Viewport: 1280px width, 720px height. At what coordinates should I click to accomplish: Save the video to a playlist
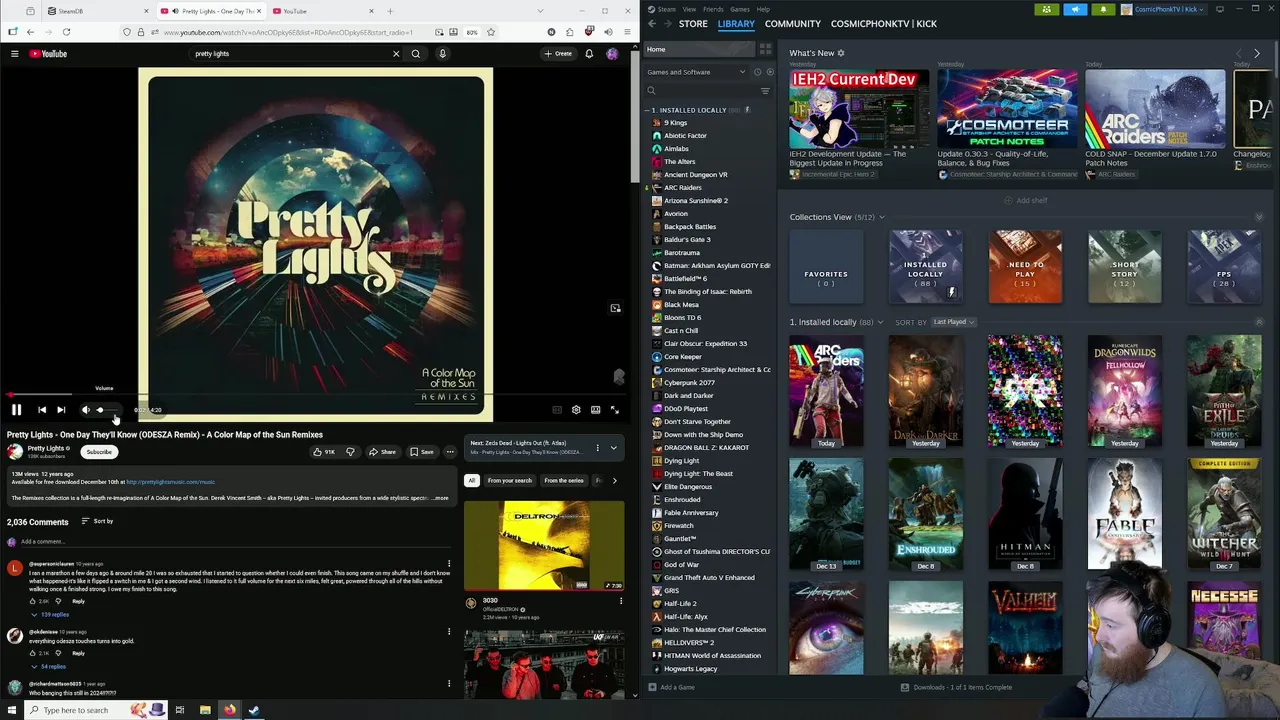click(422, 452)
